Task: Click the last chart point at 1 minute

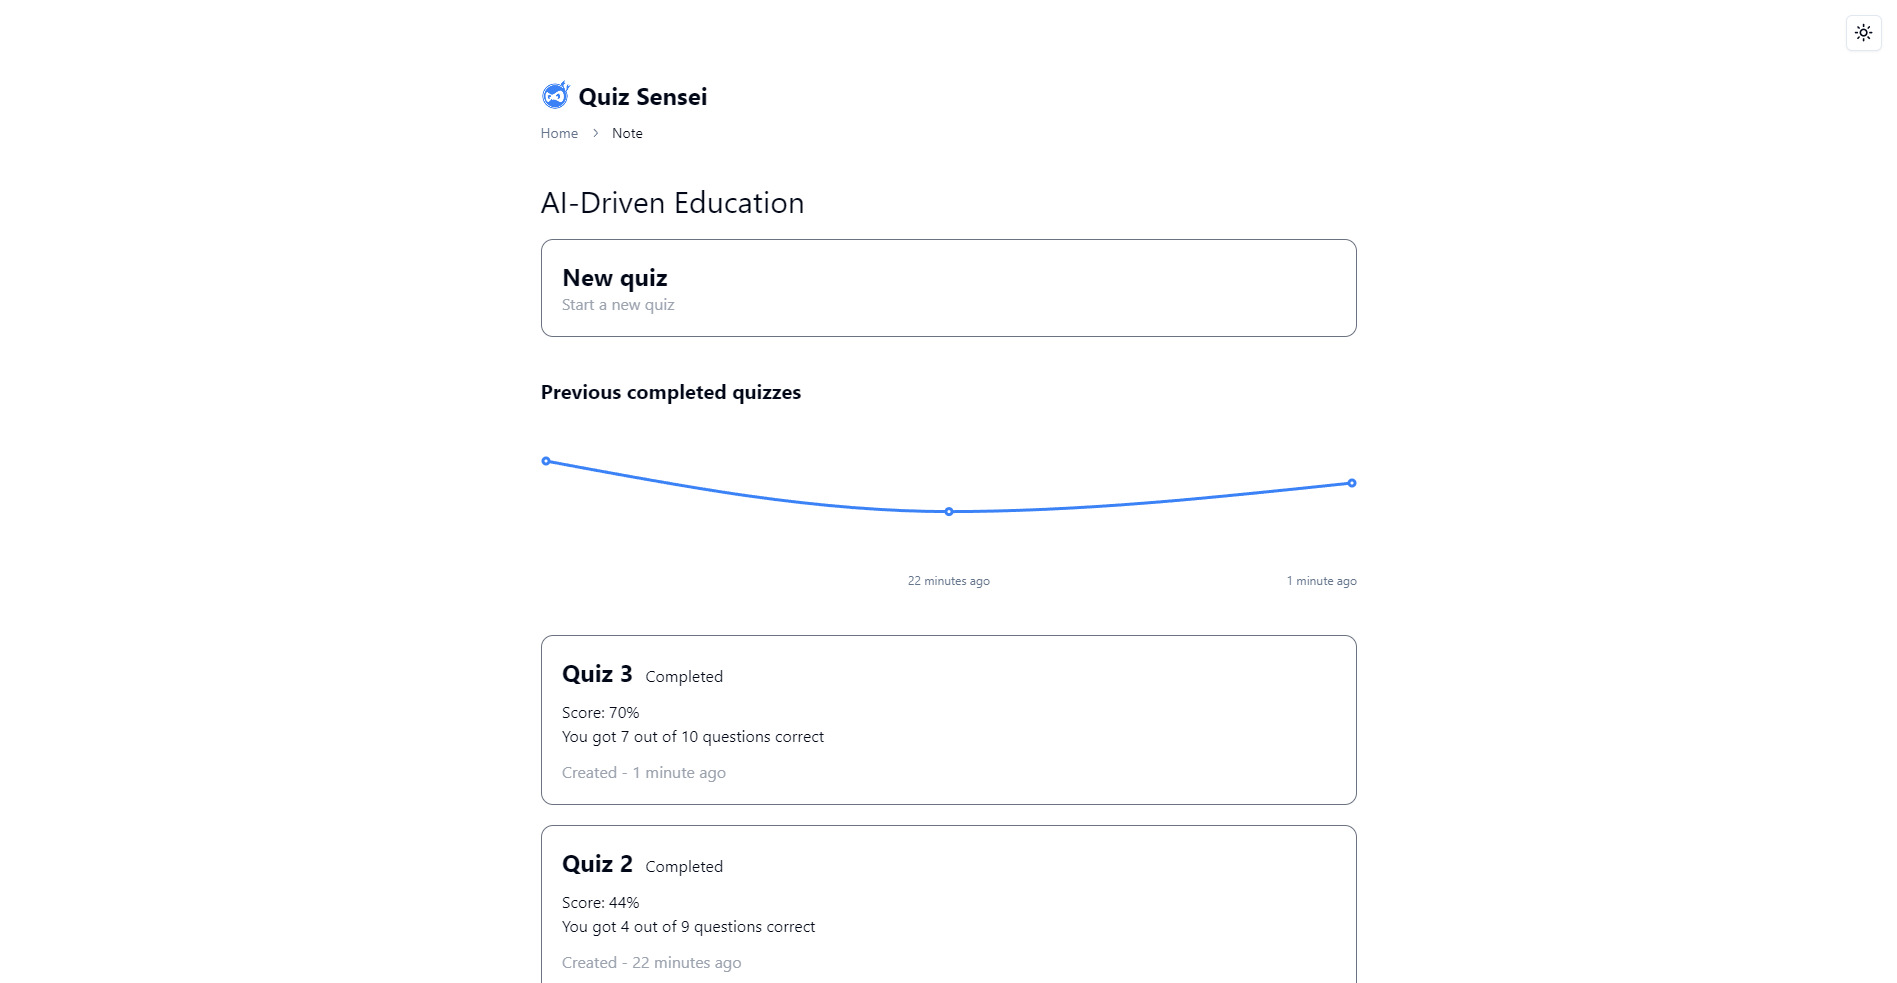Action: point(1352,483)
